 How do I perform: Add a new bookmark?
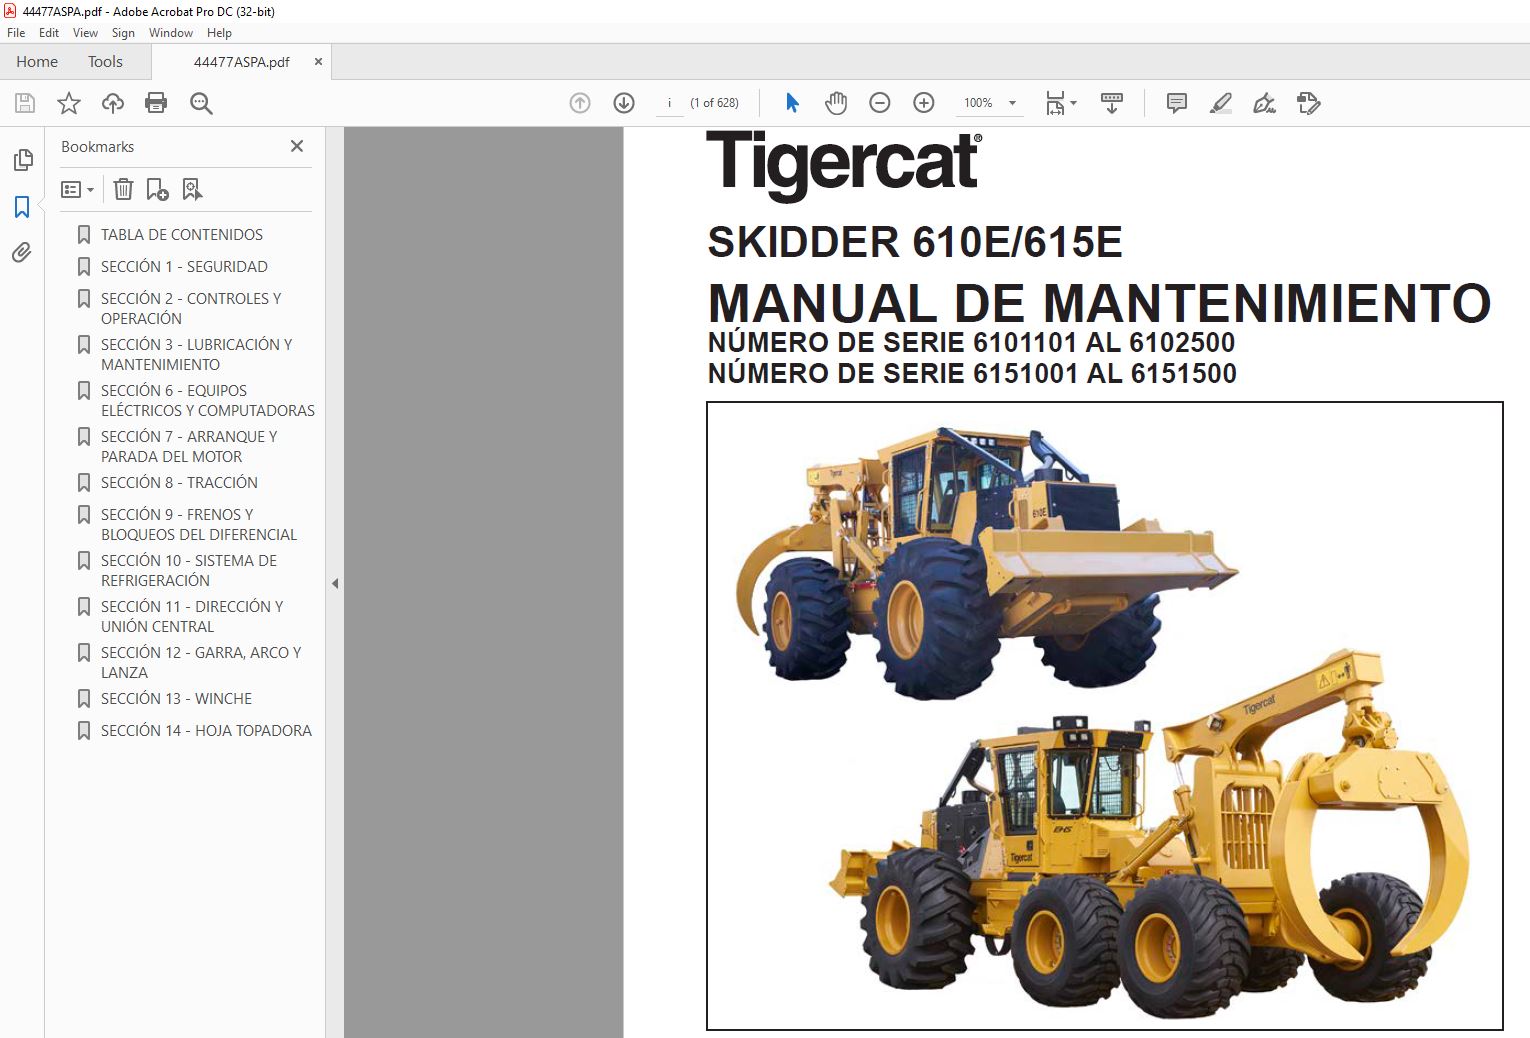pyautogui.click(x=158, y=189)
